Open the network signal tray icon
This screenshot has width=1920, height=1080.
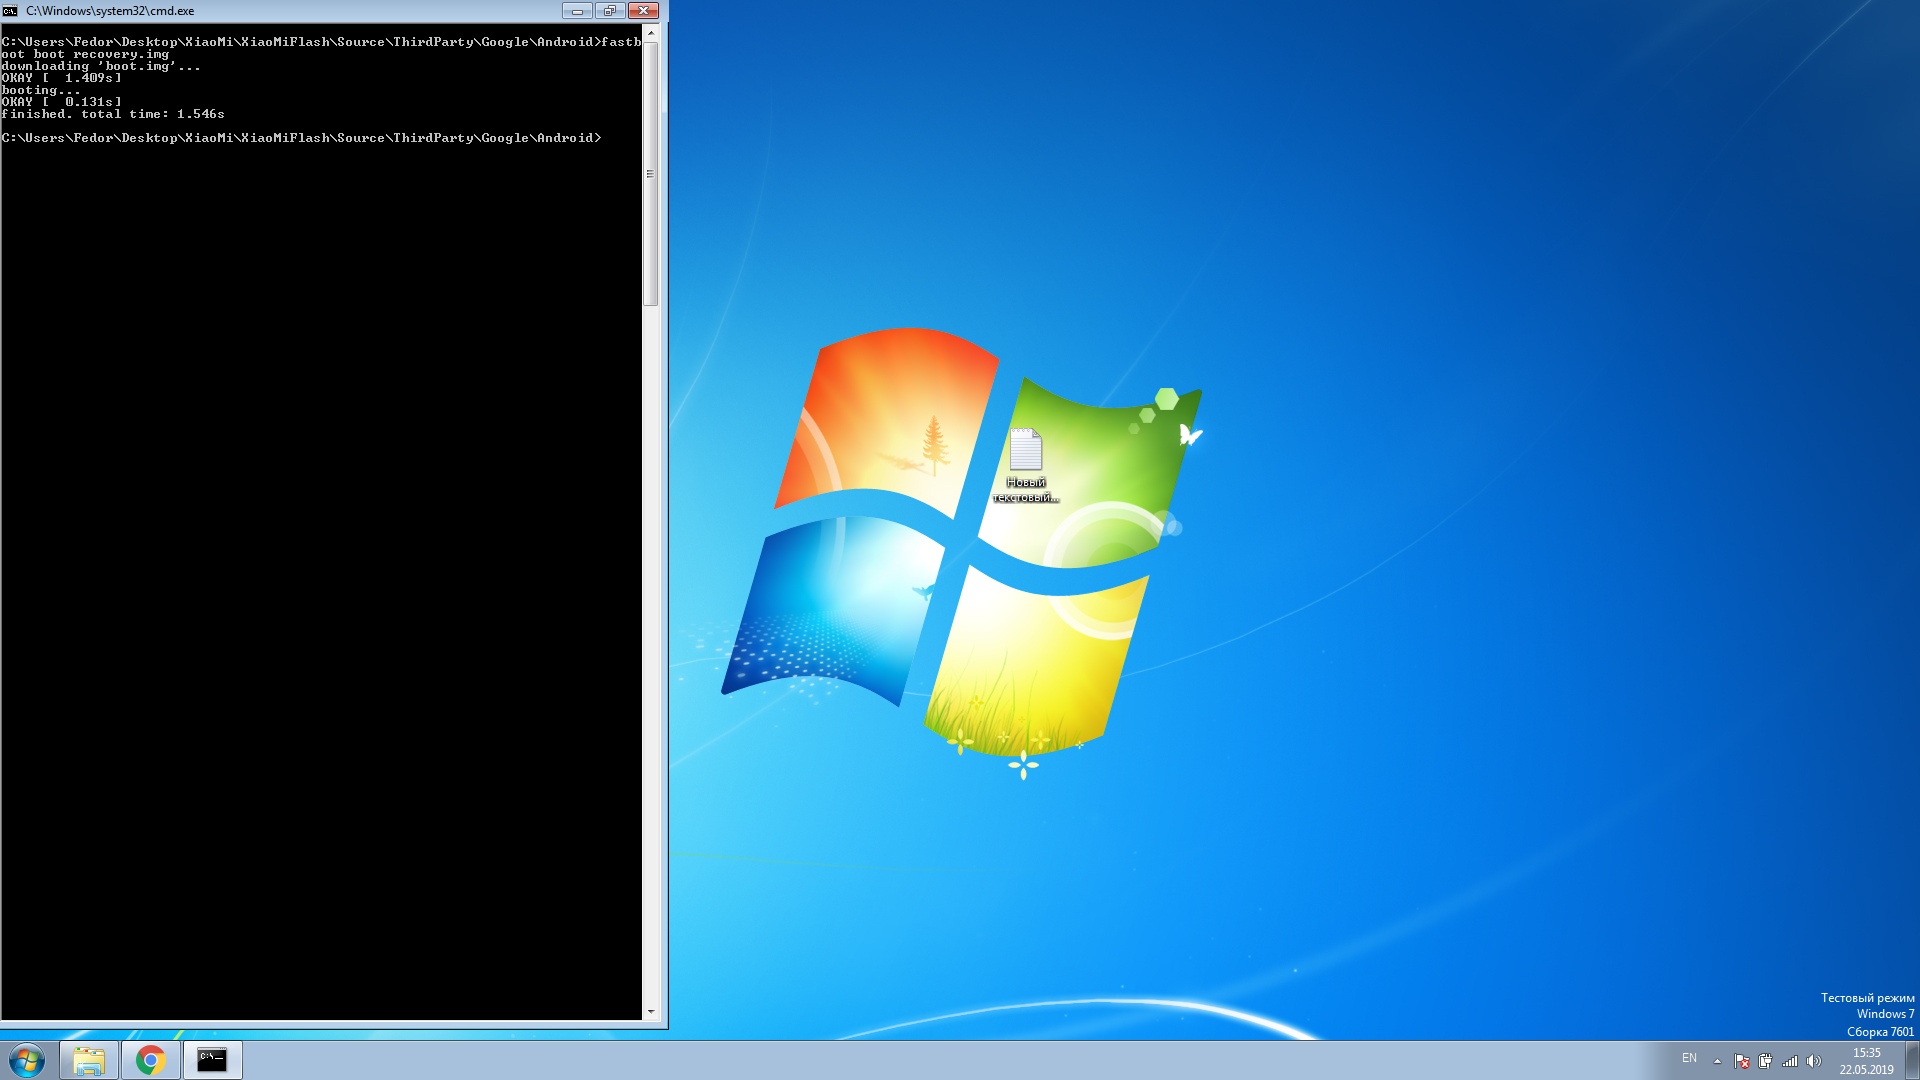tap(1790, 1061)
